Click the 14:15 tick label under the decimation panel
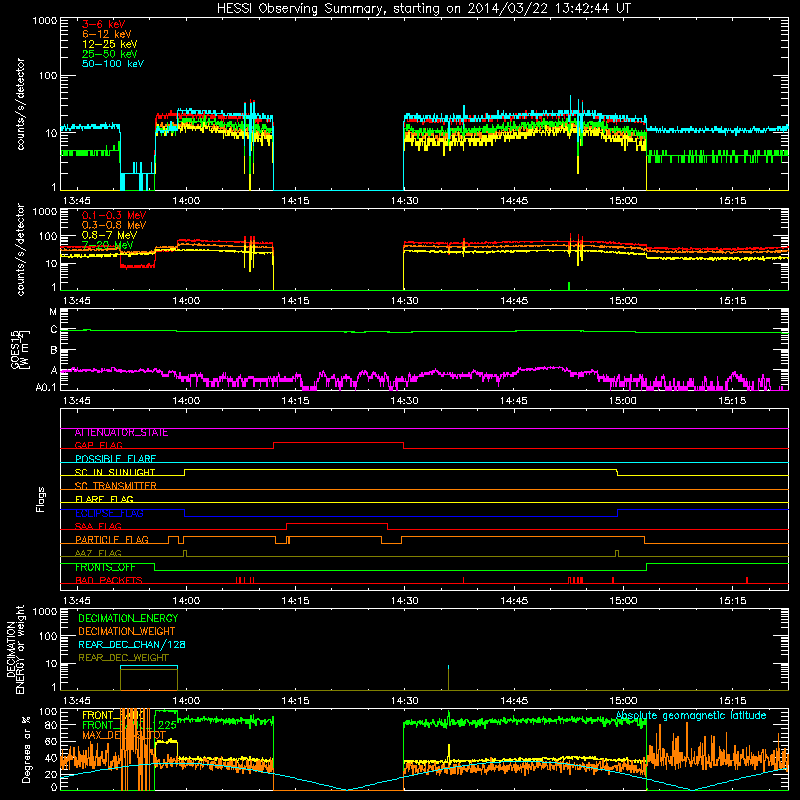 coord(295,701)
